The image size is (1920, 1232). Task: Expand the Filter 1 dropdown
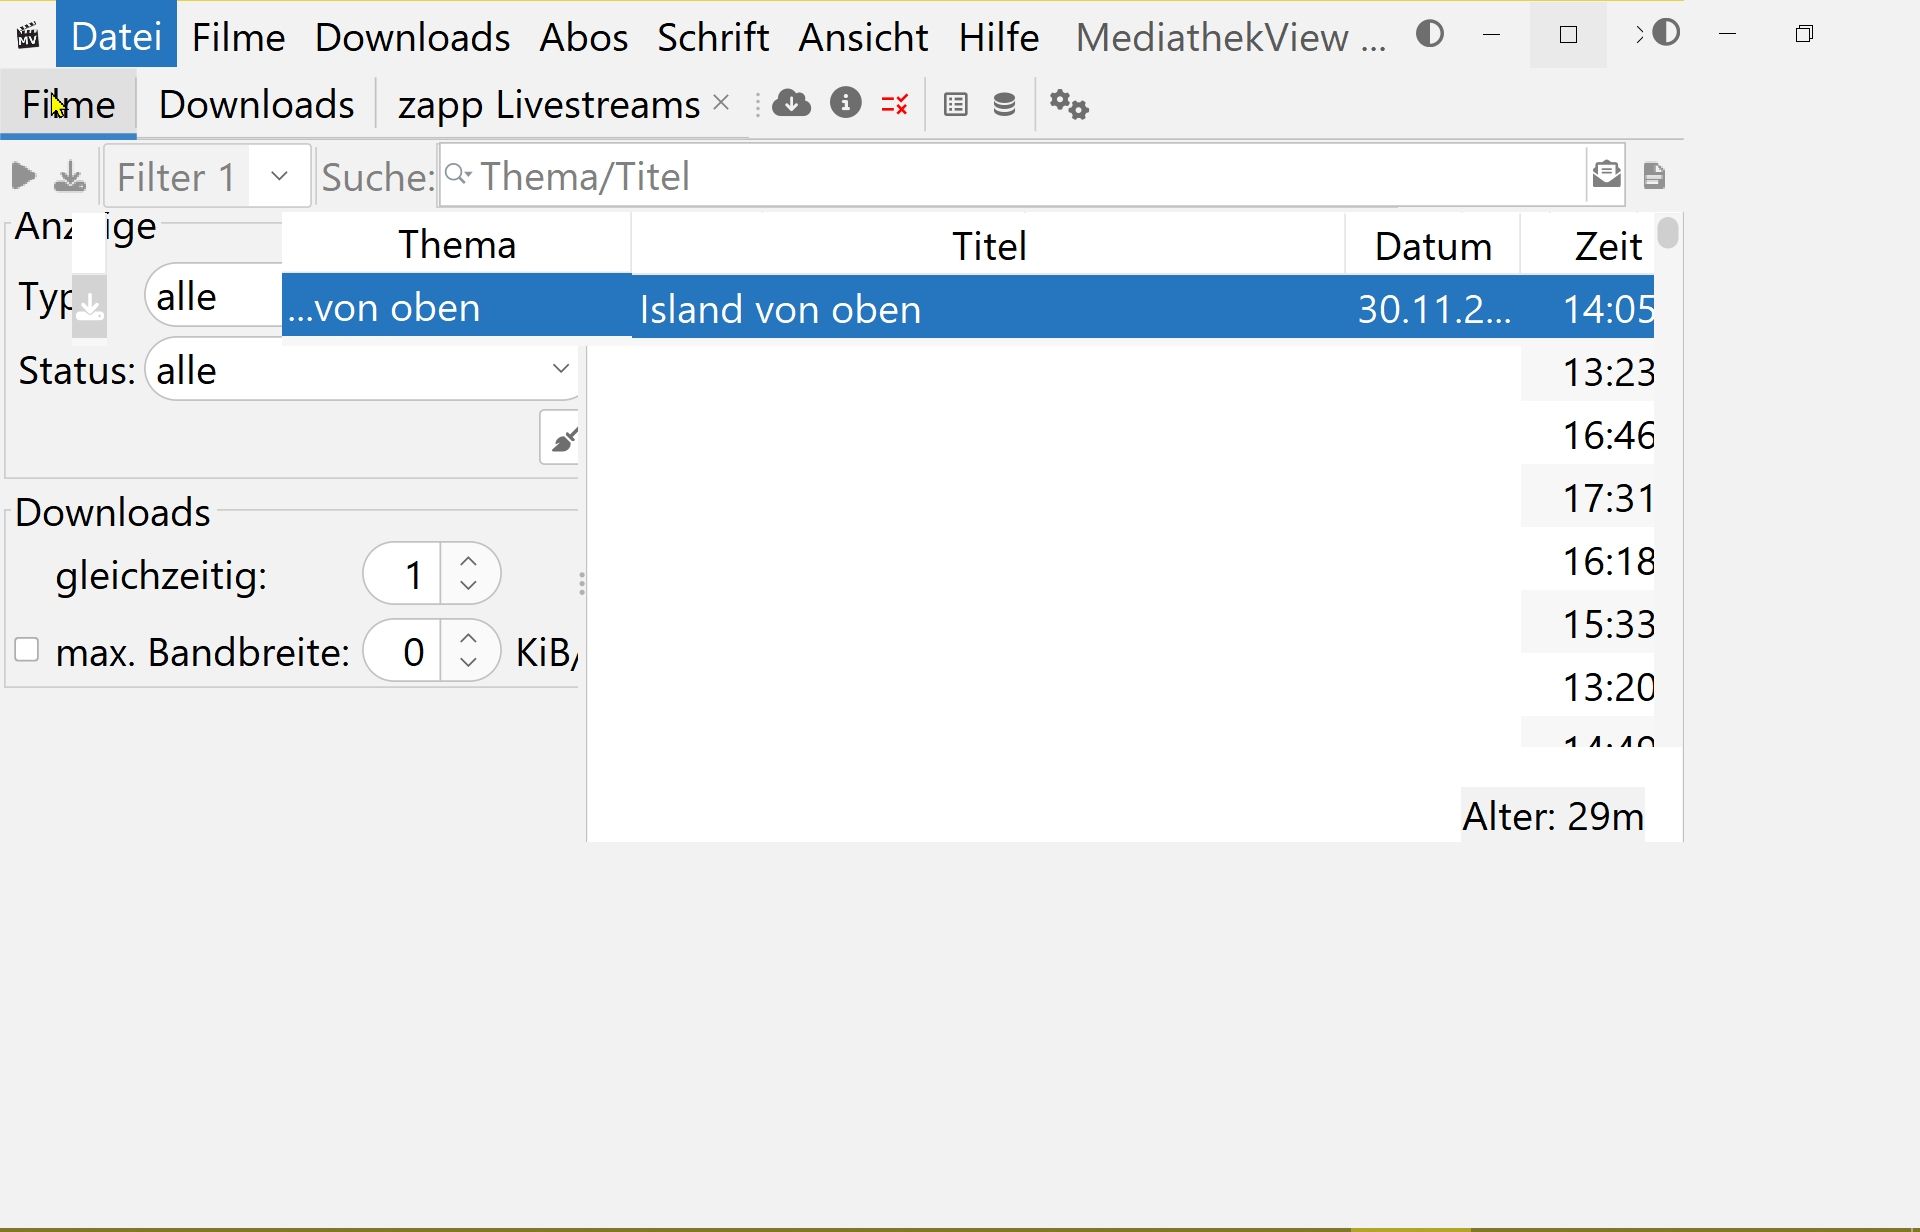pos(279,176)
